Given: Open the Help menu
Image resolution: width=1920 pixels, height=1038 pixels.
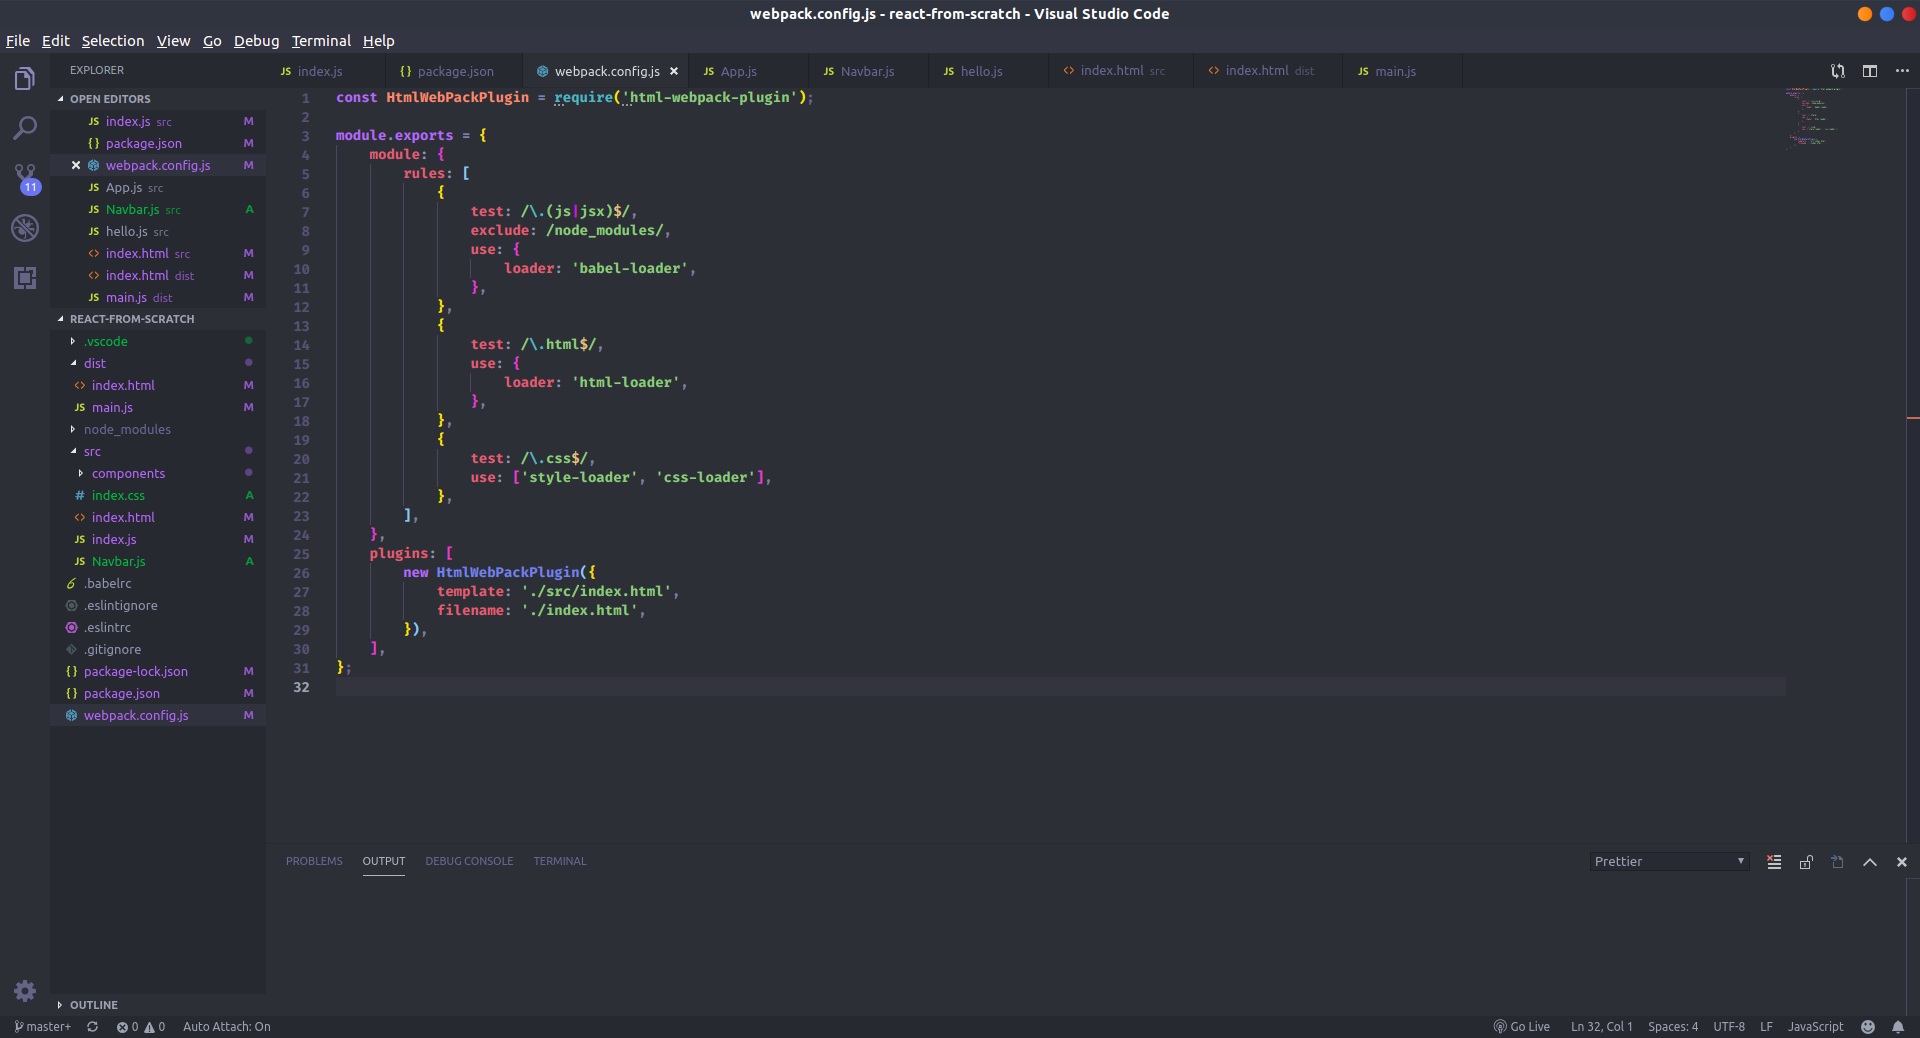Looking at the screenshot, I should coord(378,41).
